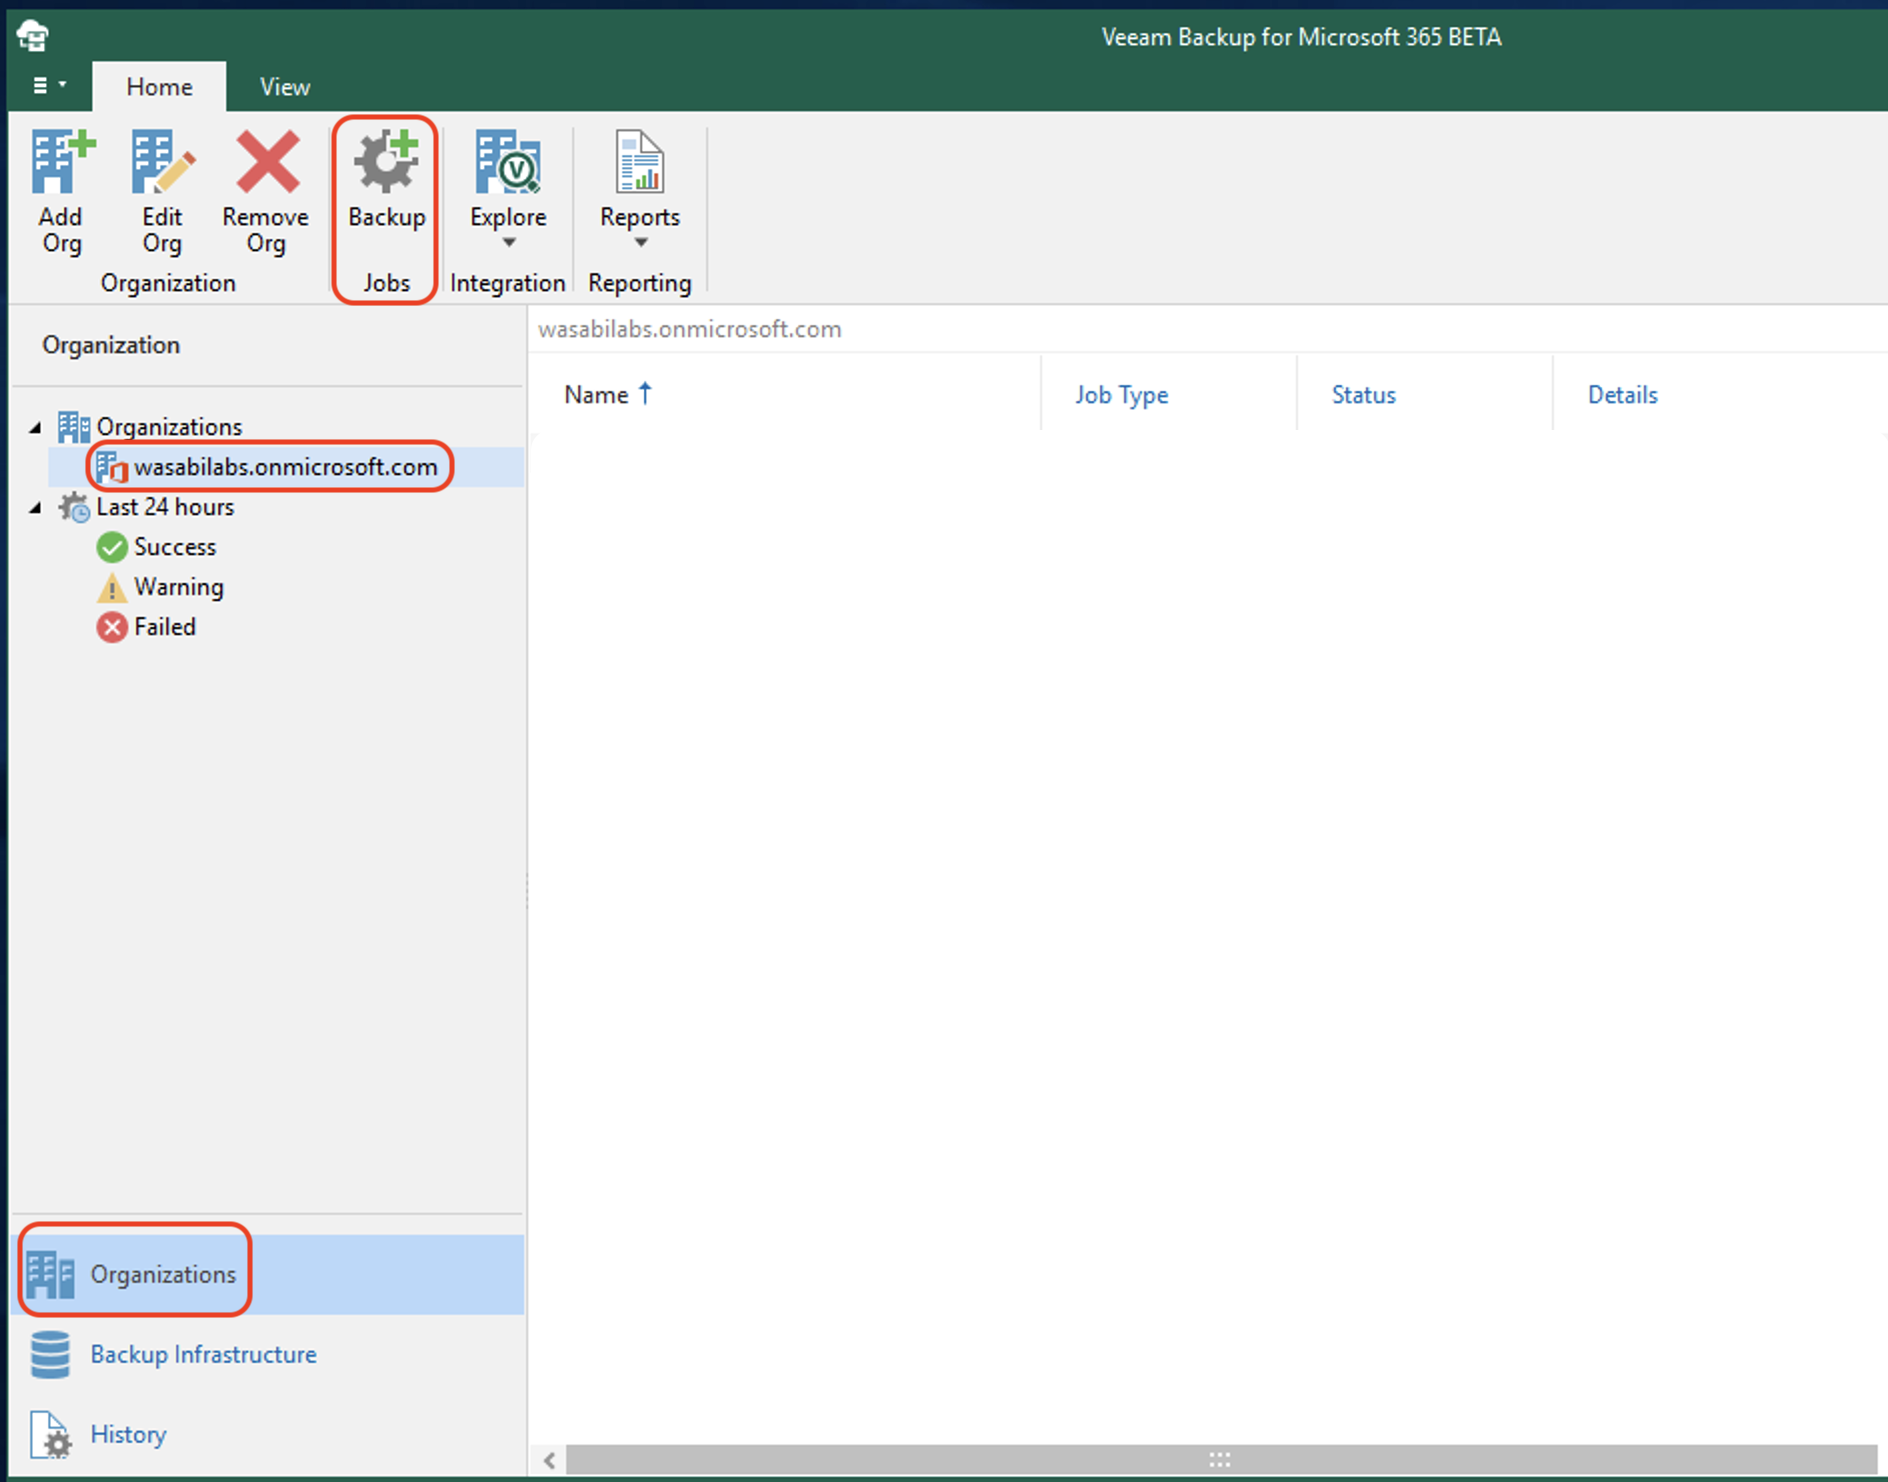Viewport: 1888px width, 1482px height.
Task: Select the Last 24 hours tree item
Action: point(165,507)
